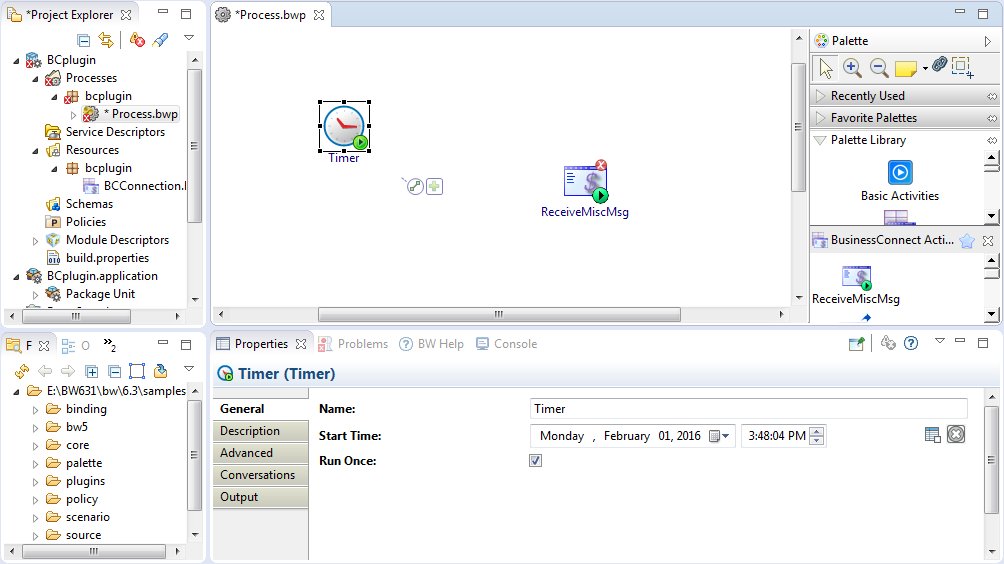Viewport: 1004px width, 564px height.
Task: Select Zoom In tool in Palette
Action: pyautogui.click(x=852, y=67)
